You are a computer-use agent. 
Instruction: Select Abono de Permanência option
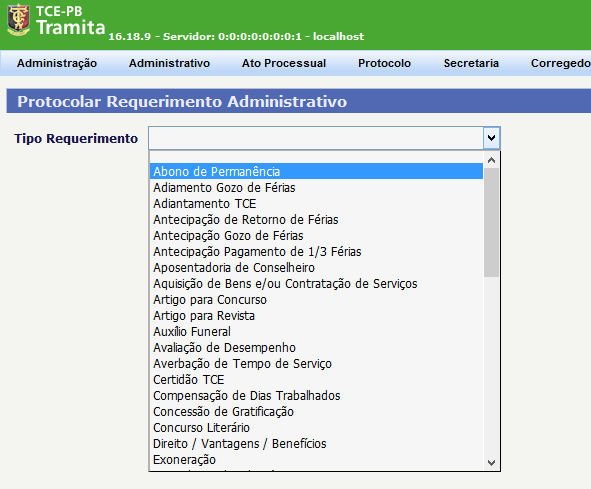click(x=316, y=172)
